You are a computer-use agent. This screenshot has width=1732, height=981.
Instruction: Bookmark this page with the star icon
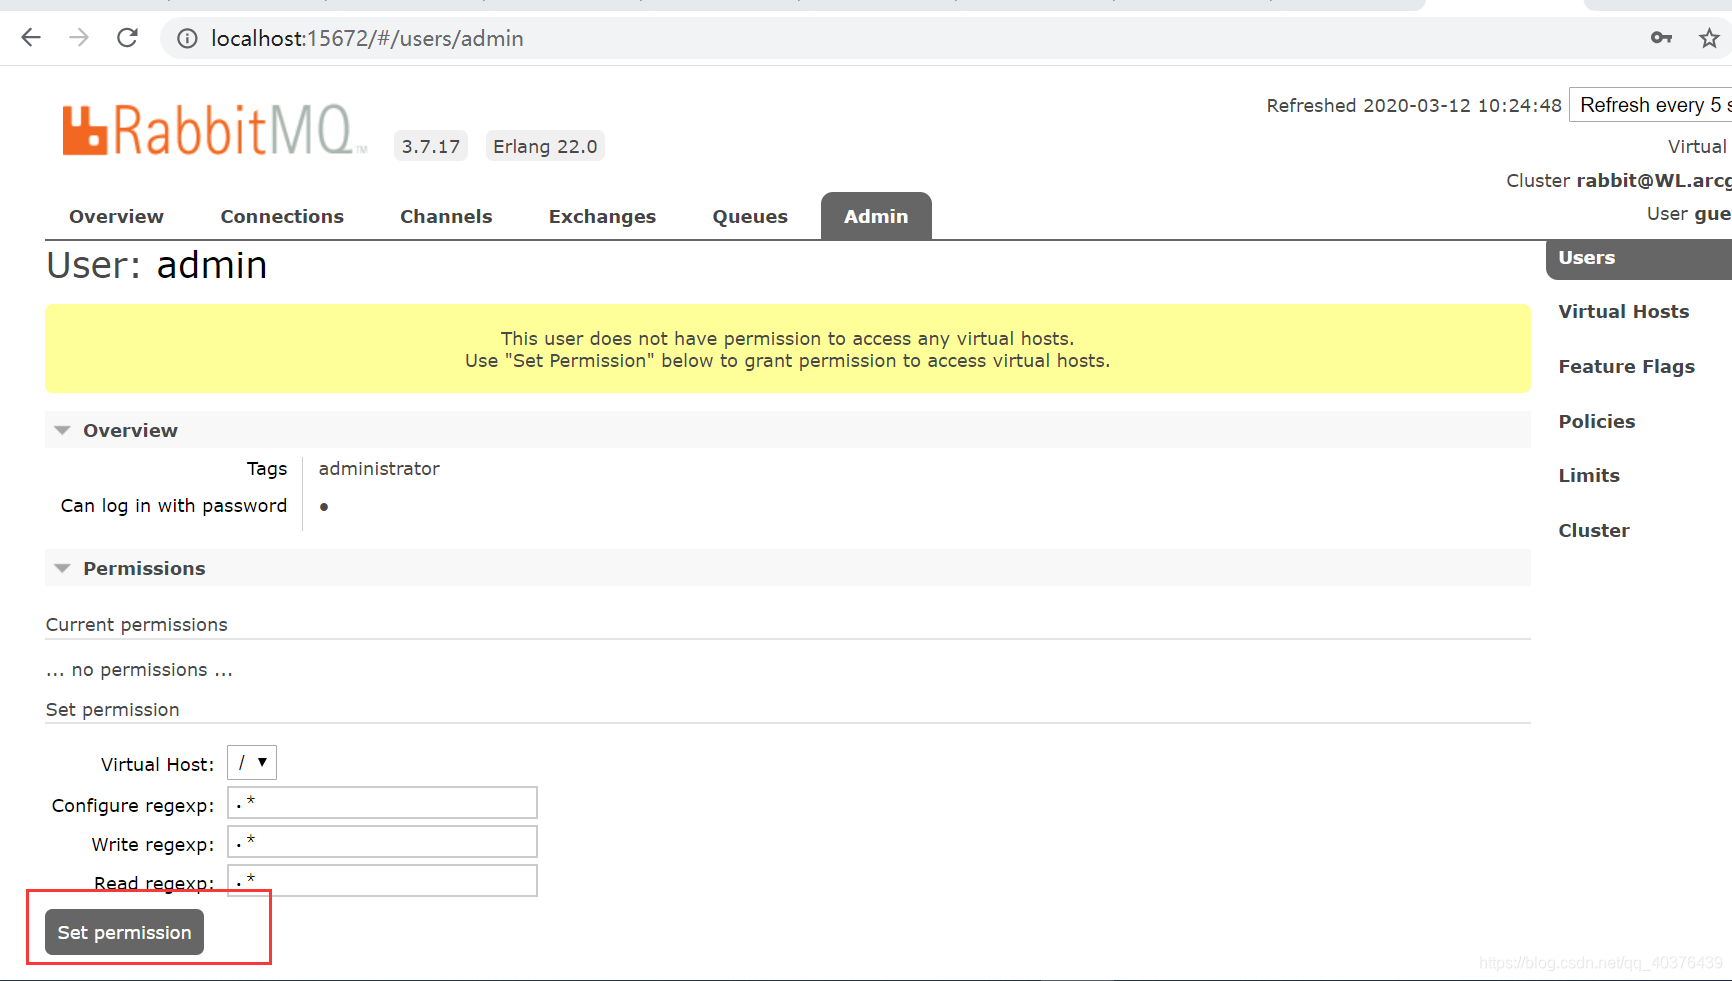[1709, 38]
